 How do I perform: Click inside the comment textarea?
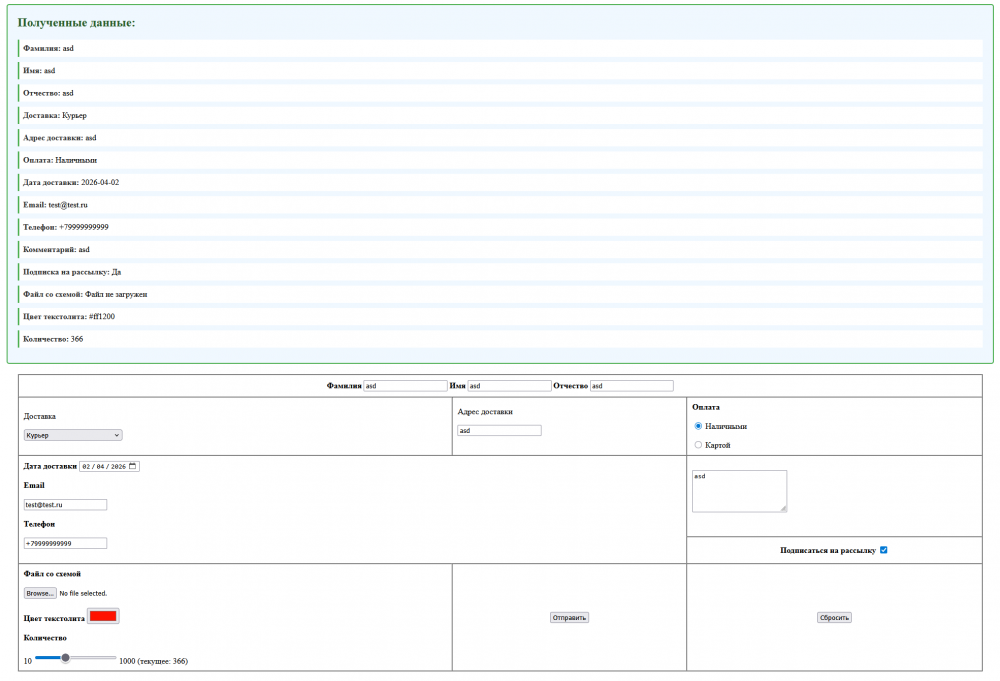point(739,491)
